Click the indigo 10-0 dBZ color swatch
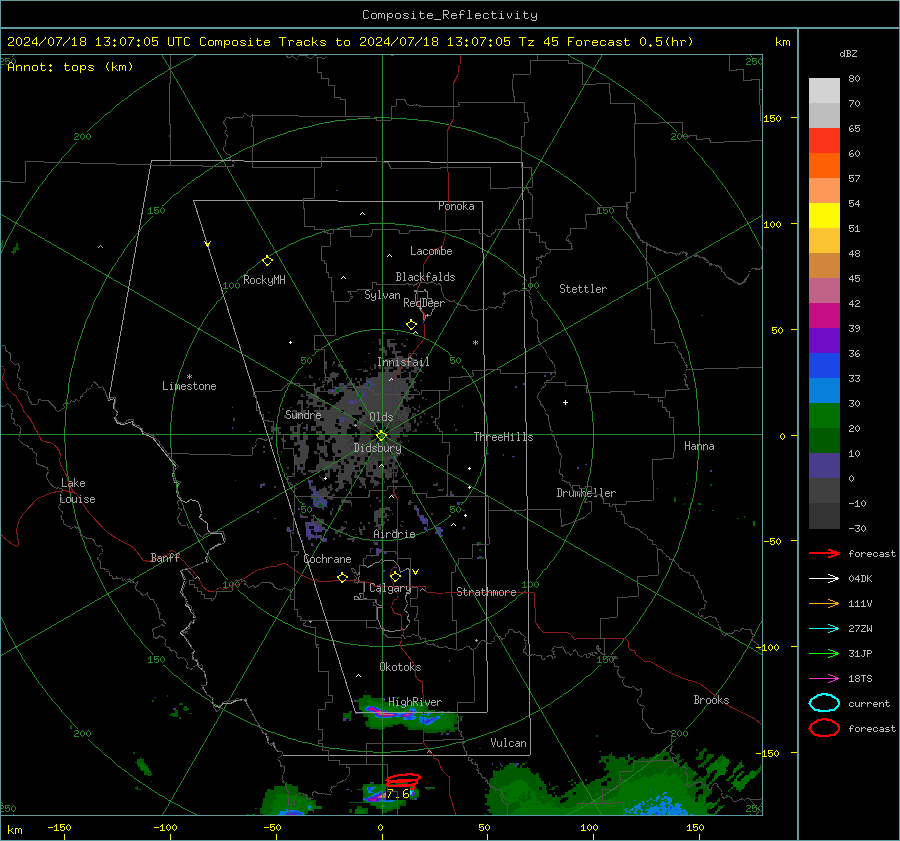This screenshot has height=841, width=900. click(x=824, y=466)
